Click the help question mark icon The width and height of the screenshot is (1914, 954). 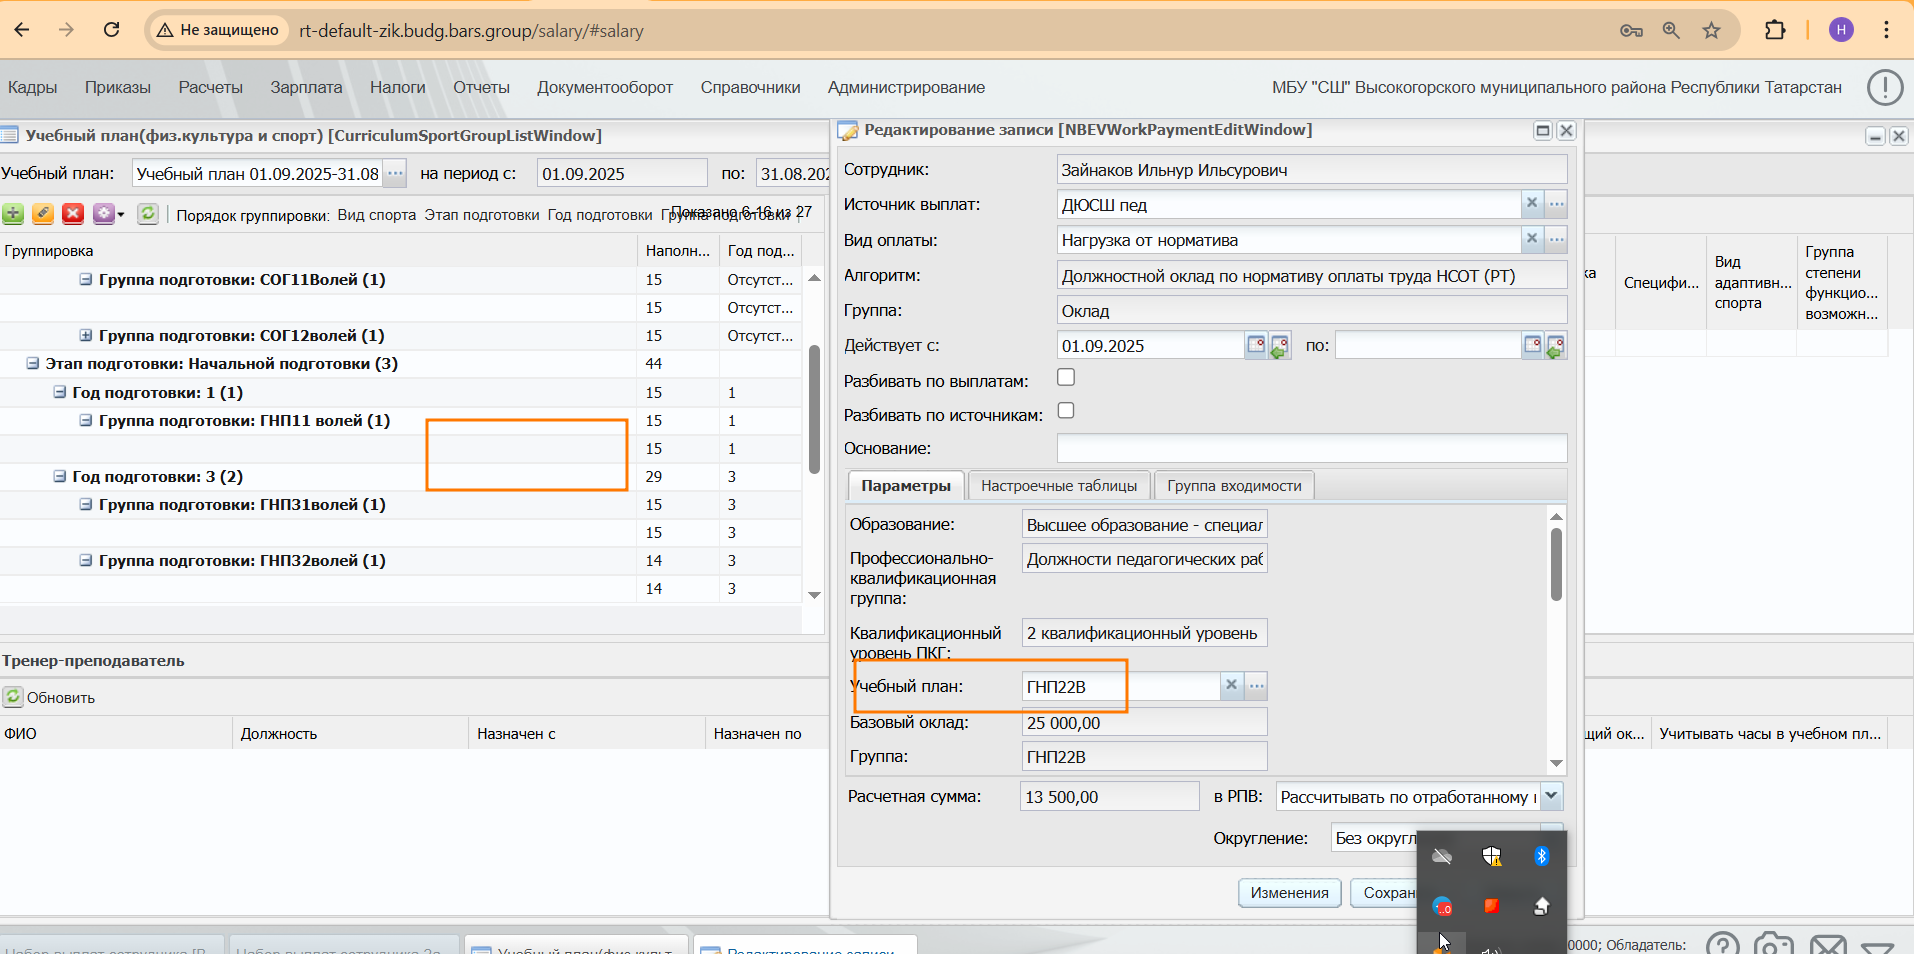[x=1723, y=945]
